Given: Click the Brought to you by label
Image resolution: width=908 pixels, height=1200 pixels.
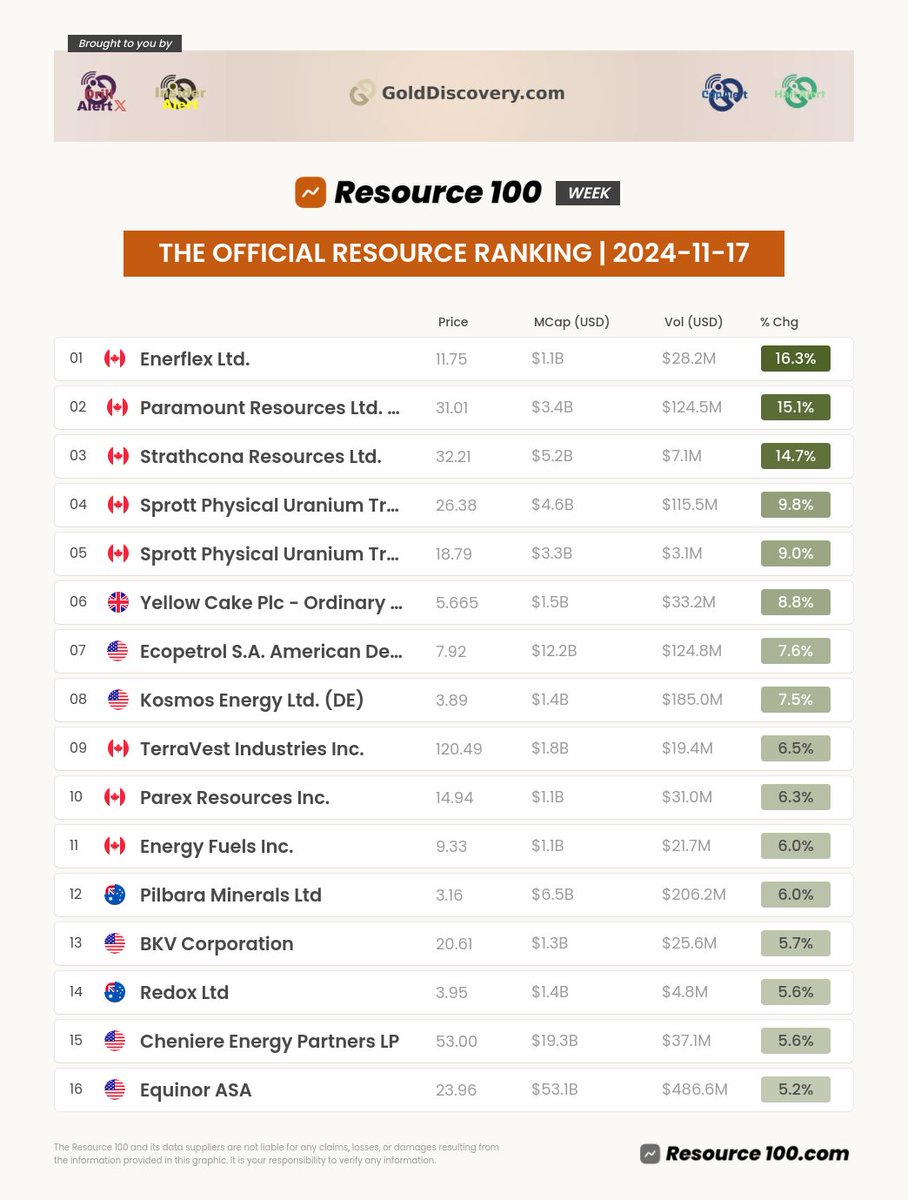Looking at the screenshot, I should (x=125, y=43).
